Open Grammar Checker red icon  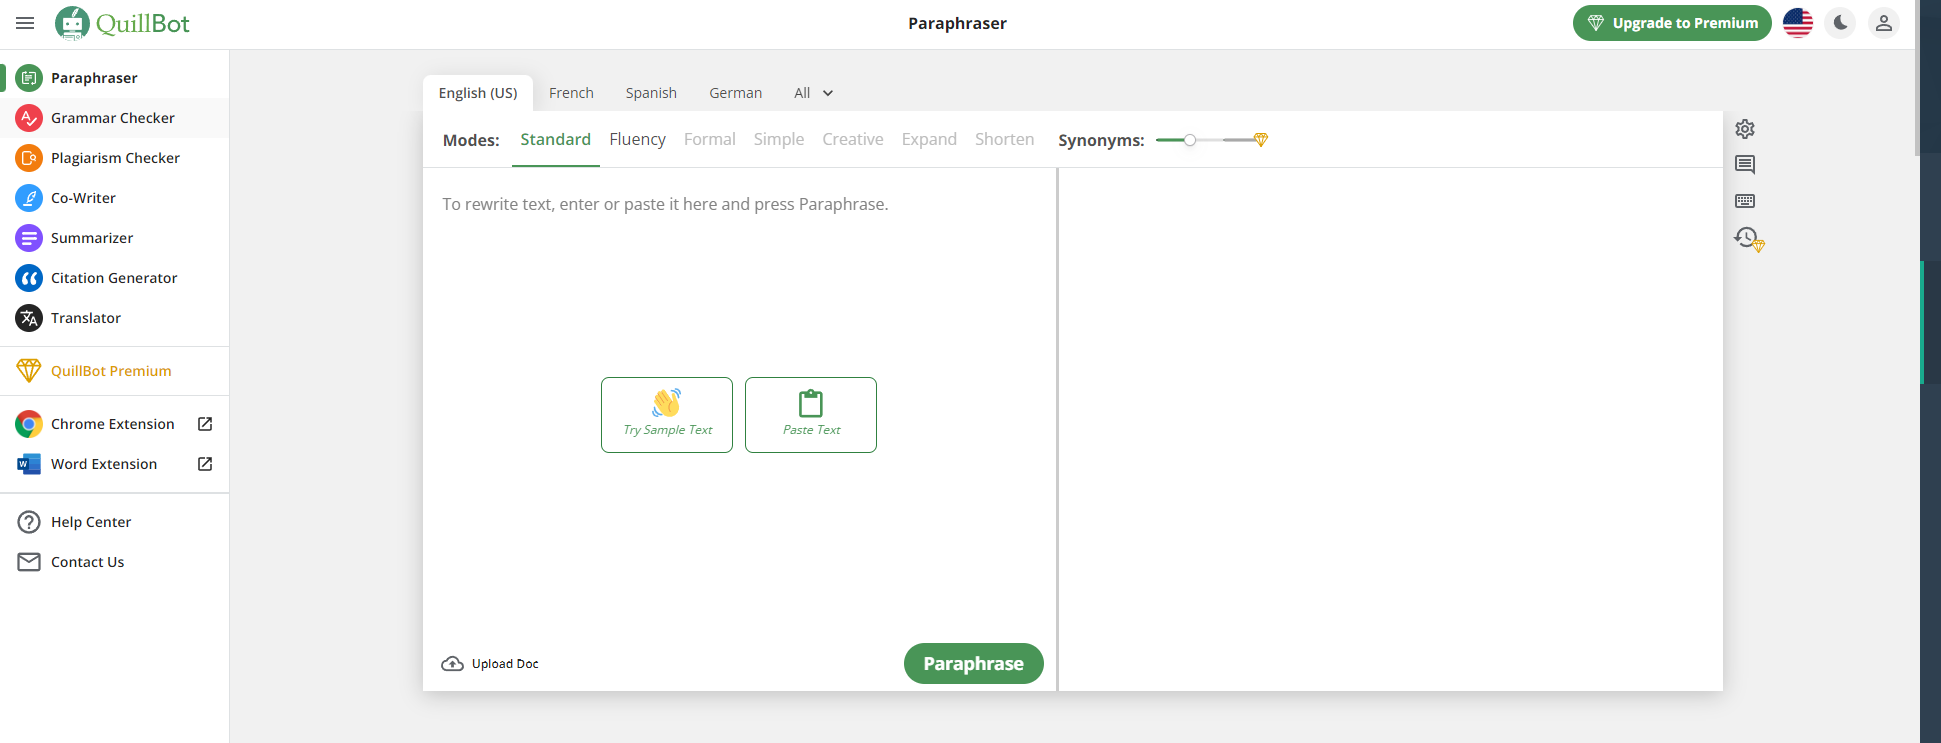click(29, 118)
